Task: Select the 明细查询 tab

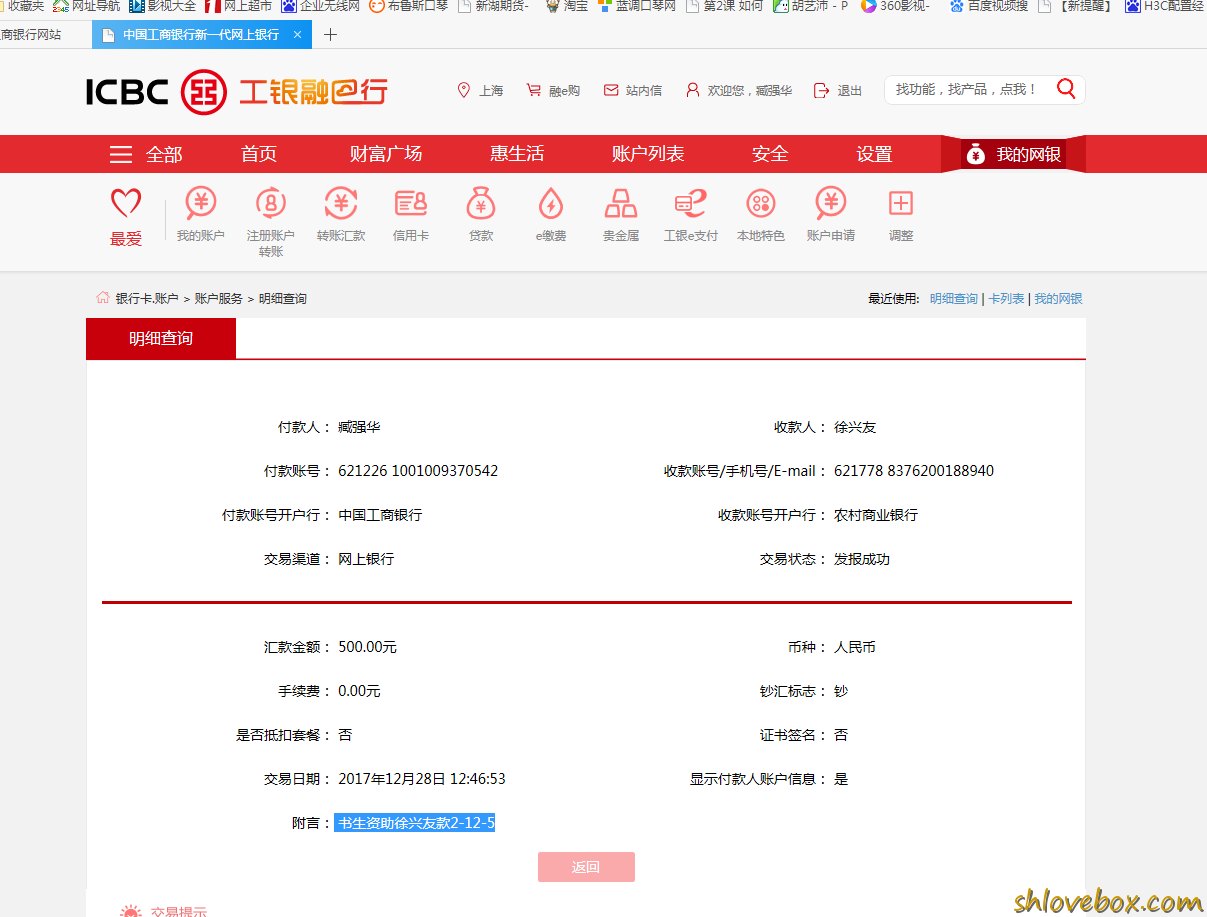Action: pyautogui.click(x=161, y=338)
